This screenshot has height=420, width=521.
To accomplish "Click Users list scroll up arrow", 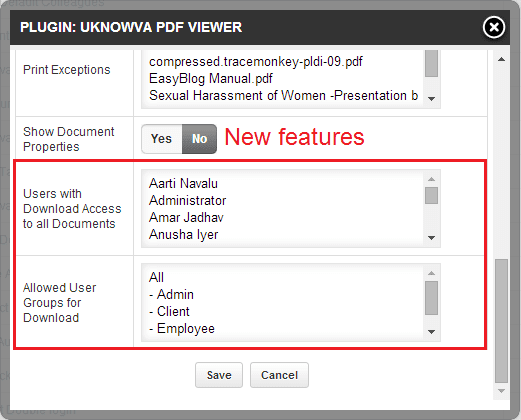I will click(x=431, y=179).
